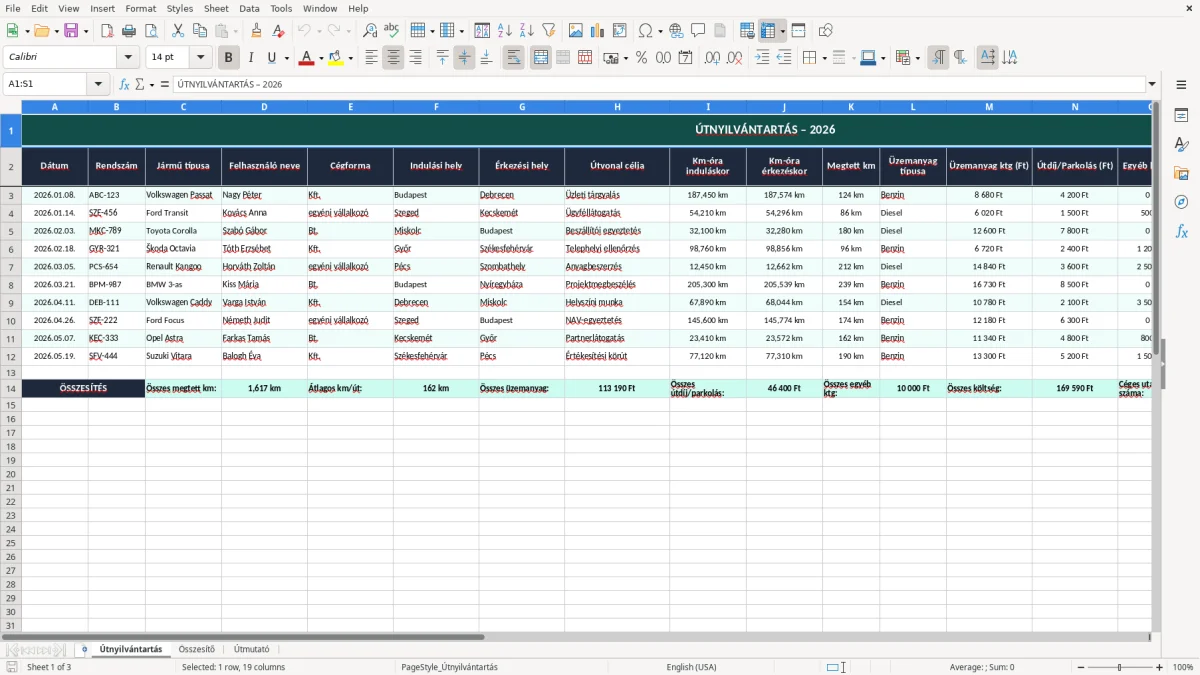Toggle Wrap Text button
The image size is (1200, 675).
pos(513,58)
